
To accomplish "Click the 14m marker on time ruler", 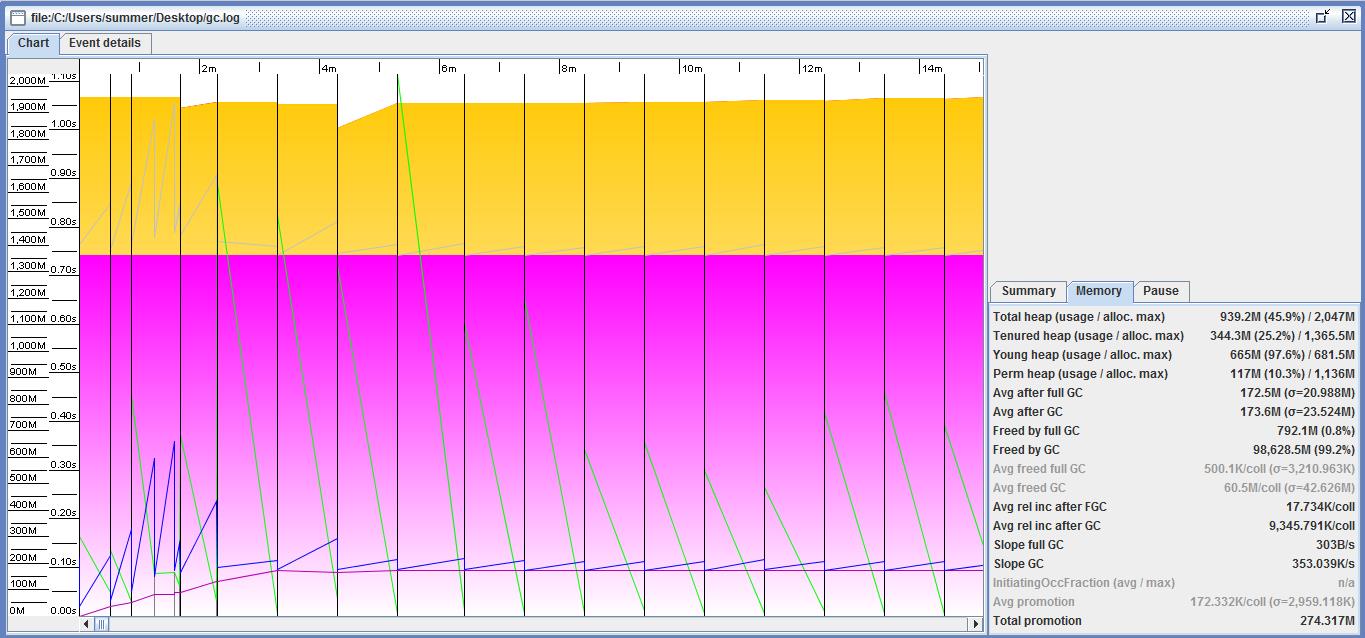I will tap(931, 68).
